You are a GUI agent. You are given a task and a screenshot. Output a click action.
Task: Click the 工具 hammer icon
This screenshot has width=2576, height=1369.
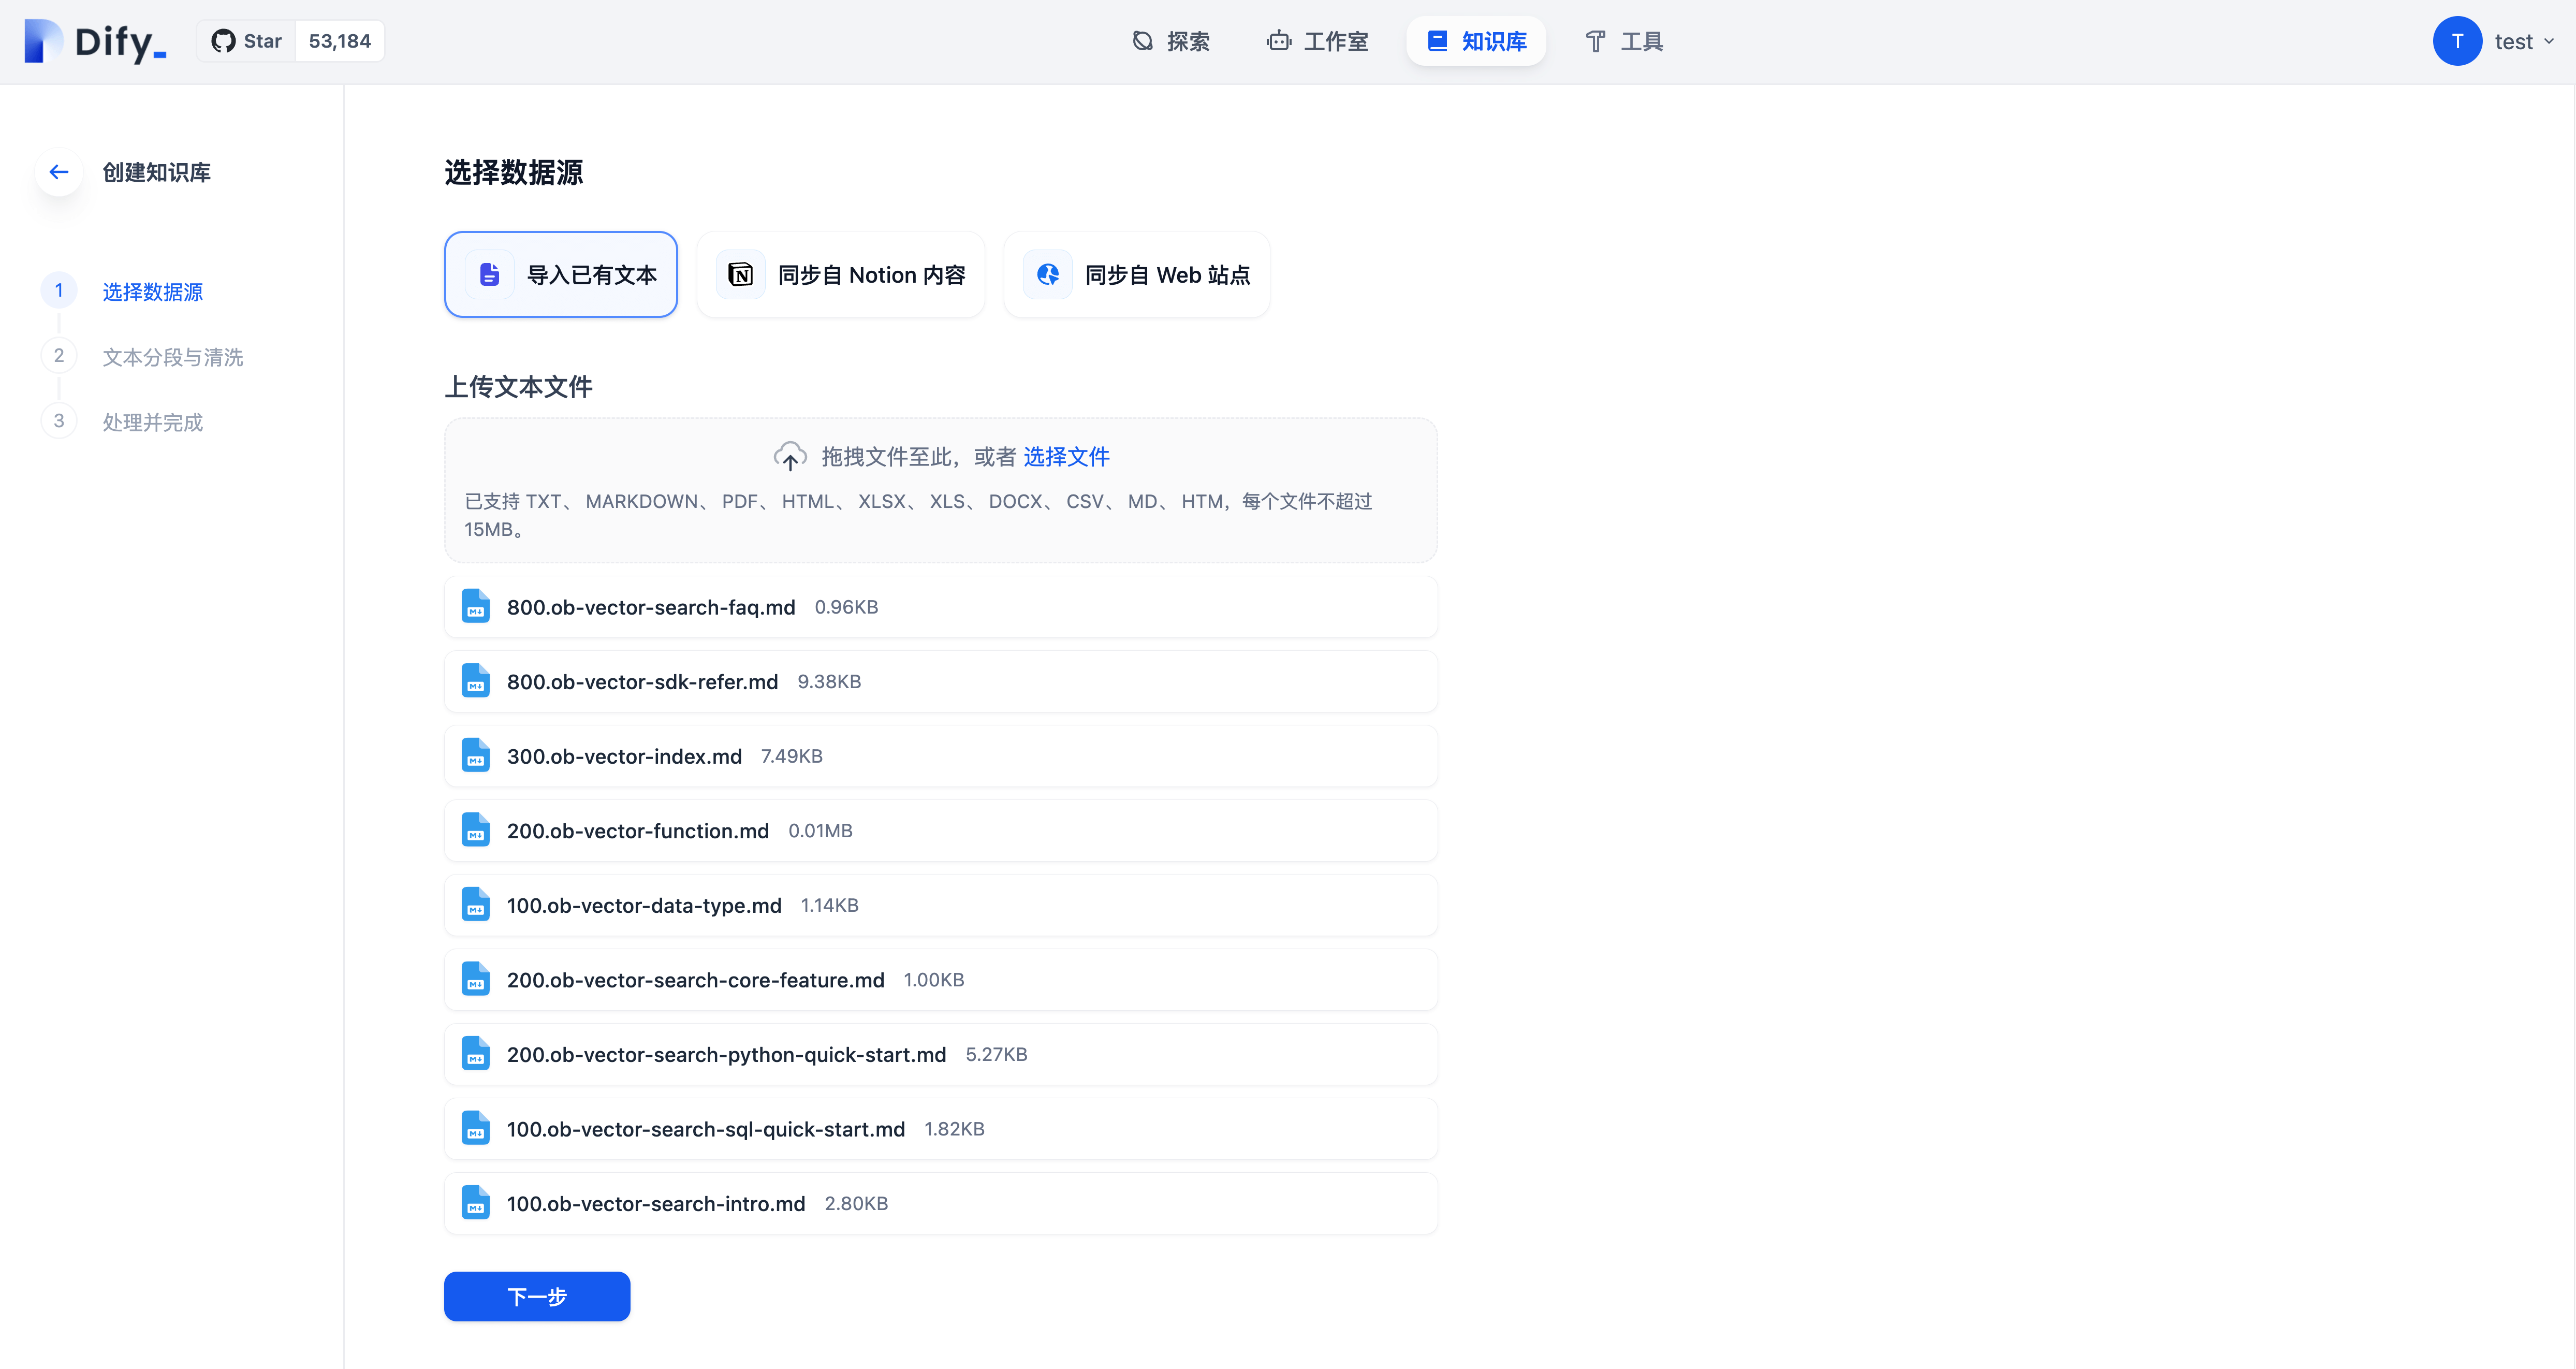1595,41
